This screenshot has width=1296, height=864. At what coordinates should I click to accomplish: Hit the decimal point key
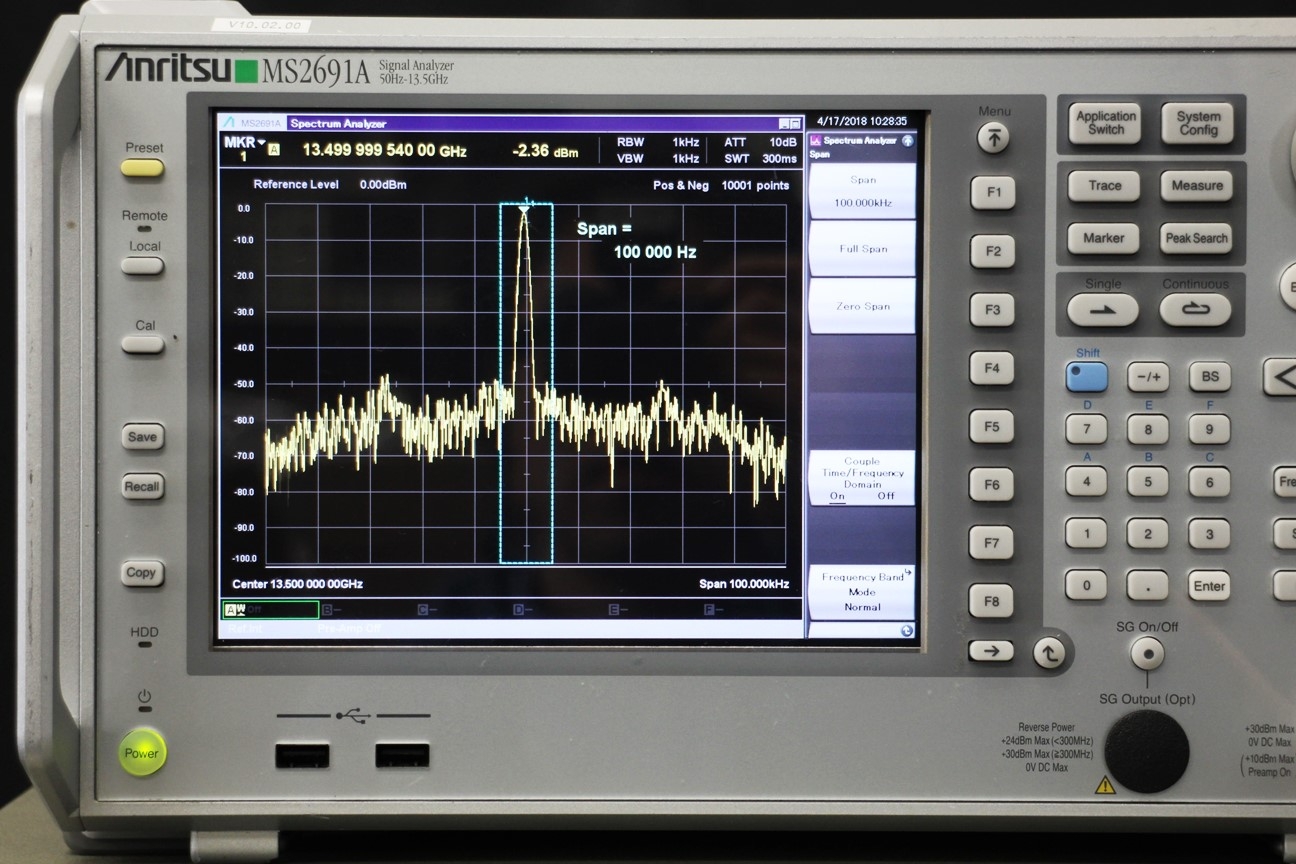[1148, 586]
